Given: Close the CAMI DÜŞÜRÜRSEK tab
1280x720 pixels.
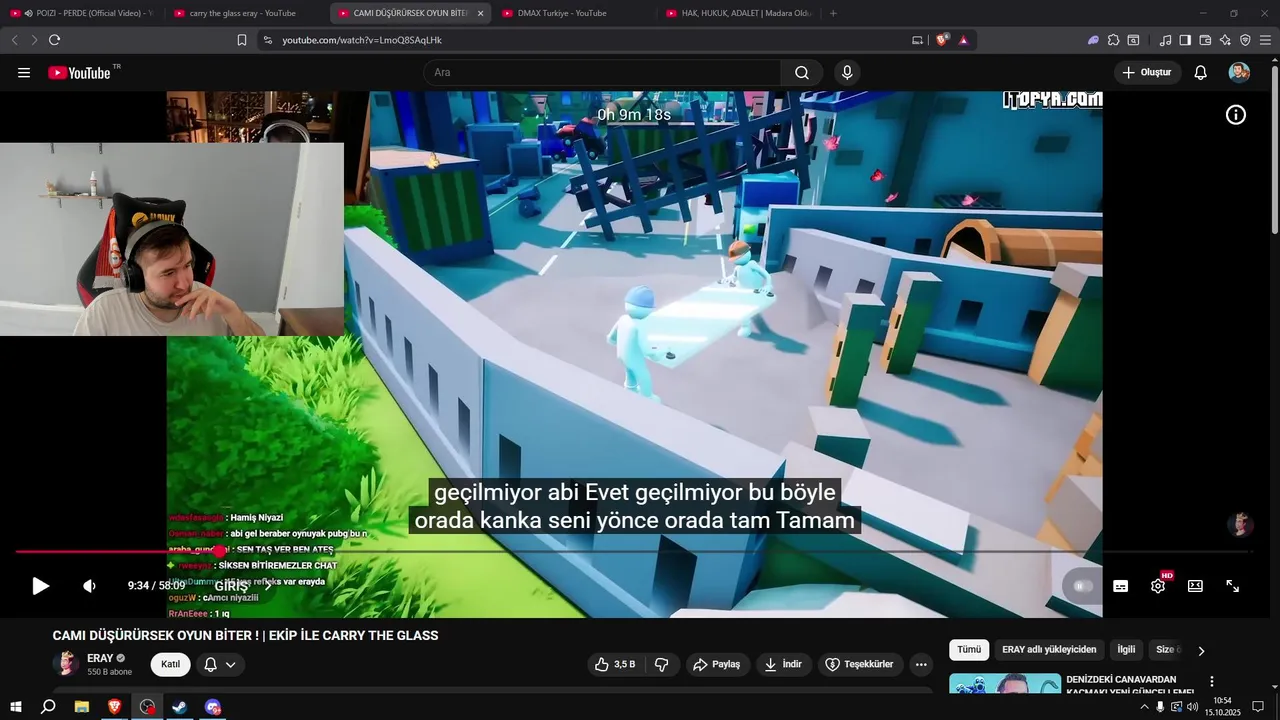Looking at the screenshot, I should [x=480, y=13].
